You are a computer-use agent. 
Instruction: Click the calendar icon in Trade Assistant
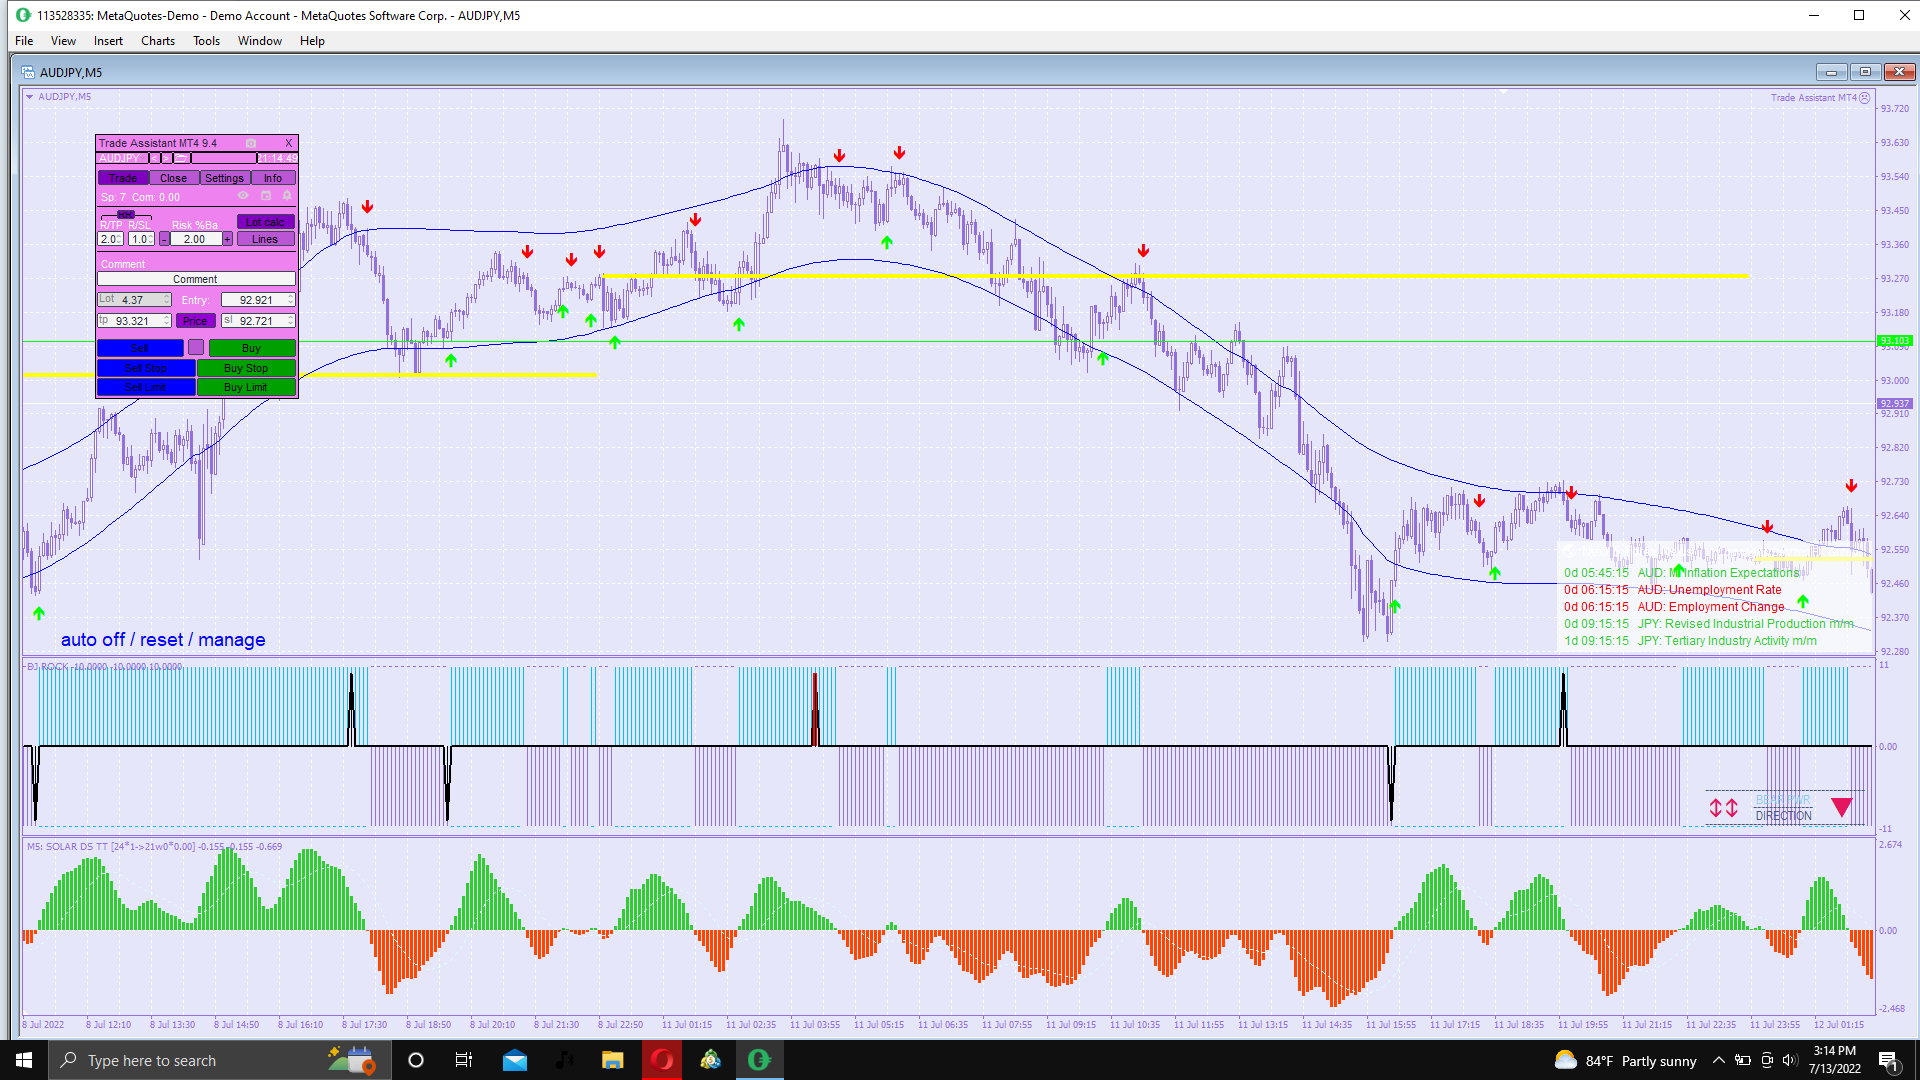tap(266, 196)
